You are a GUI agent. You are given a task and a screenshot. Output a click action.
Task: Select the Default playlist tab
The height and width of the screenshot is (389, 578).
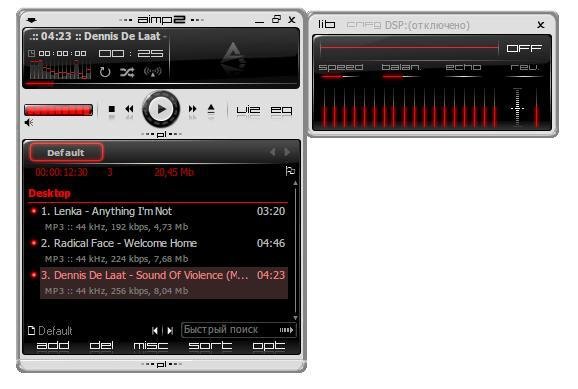[x=66, y=152]
